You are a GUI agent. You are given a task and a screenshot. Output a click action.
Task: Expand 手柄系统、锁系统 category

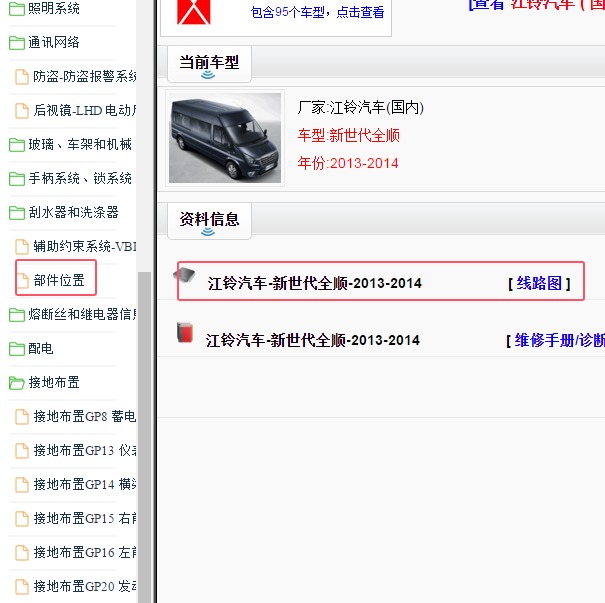pos(80,178)
